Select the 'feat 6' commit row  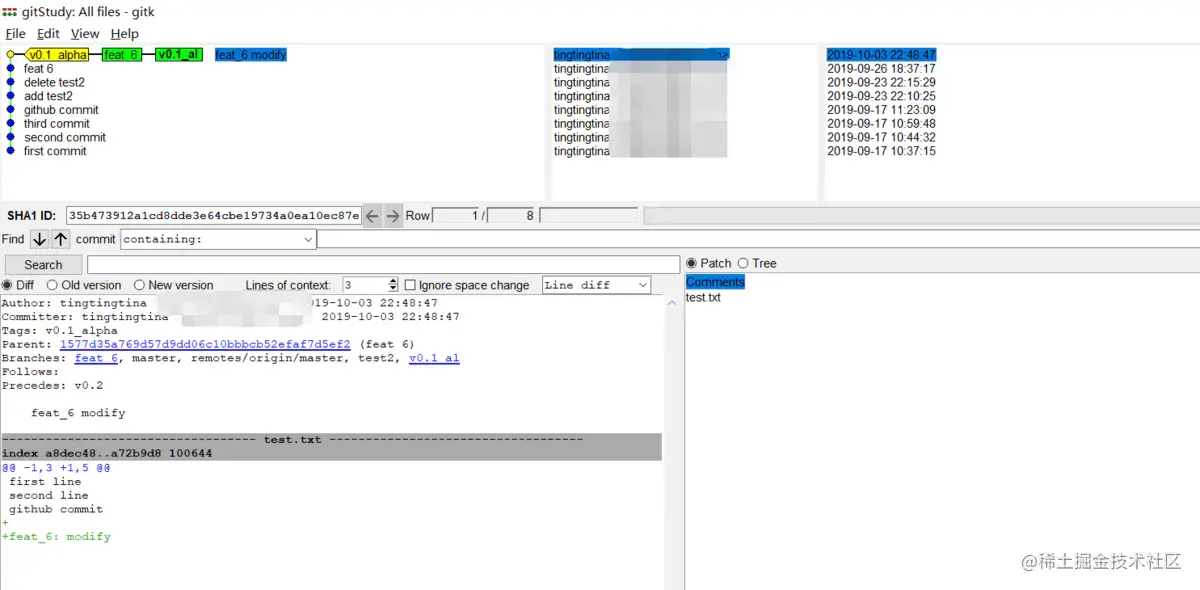pos(39,69)
